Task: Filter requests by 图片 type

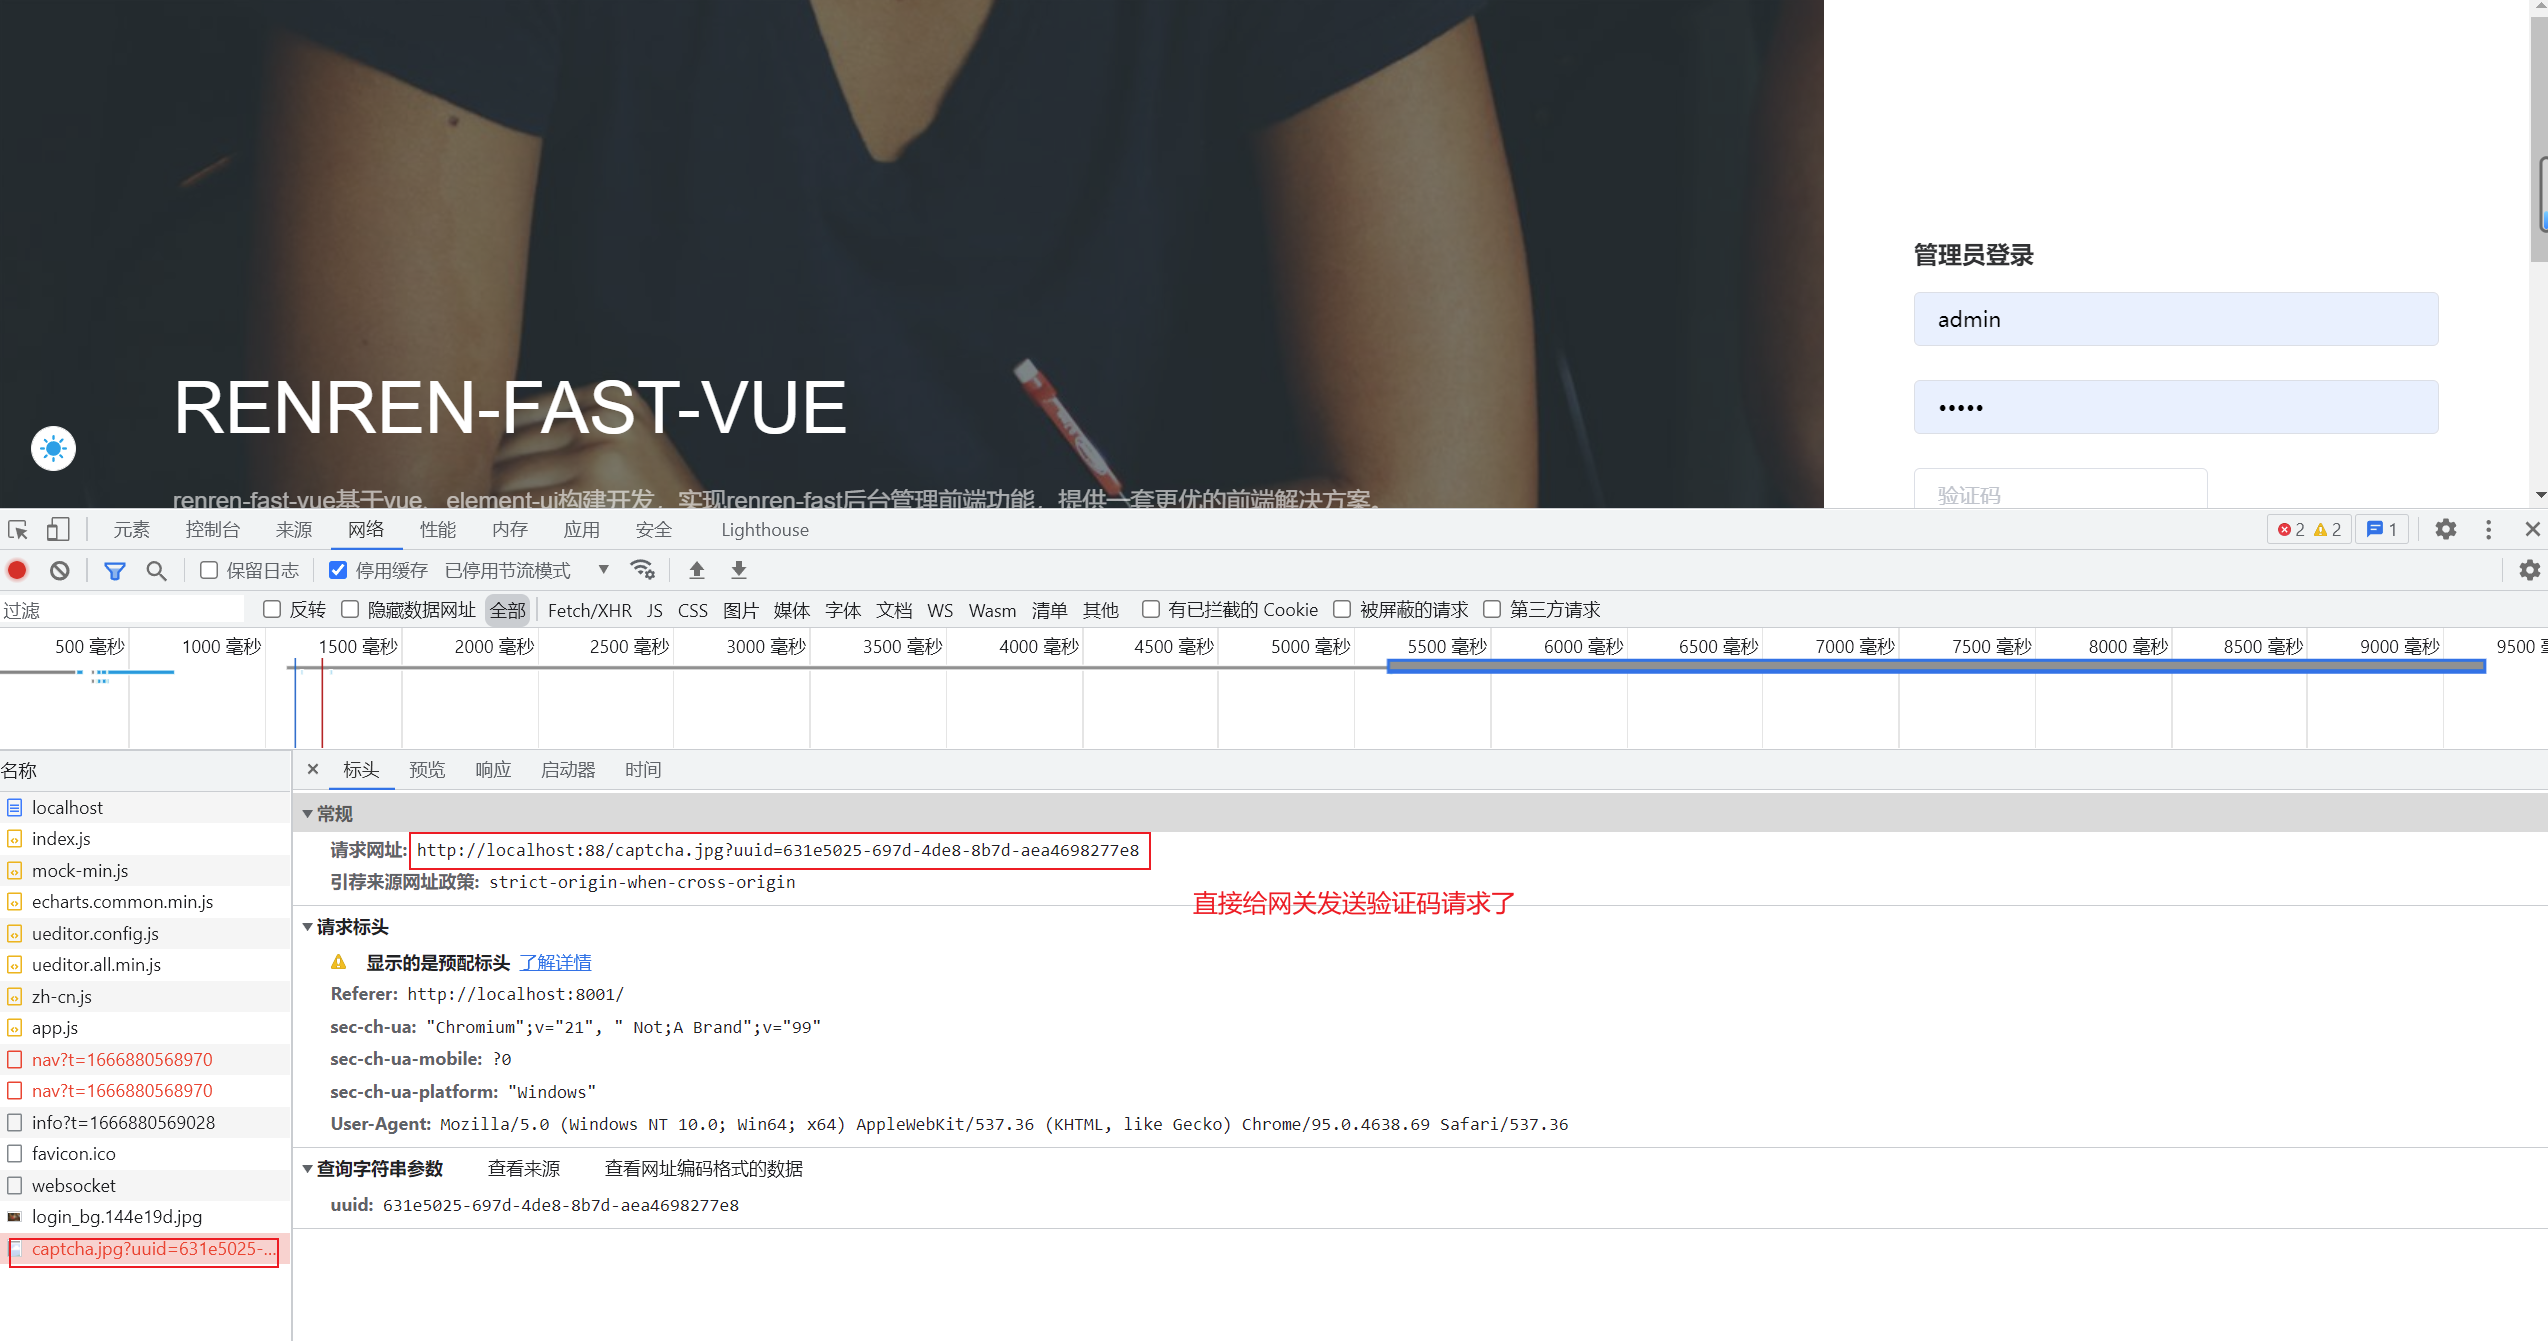Action: 741,610
